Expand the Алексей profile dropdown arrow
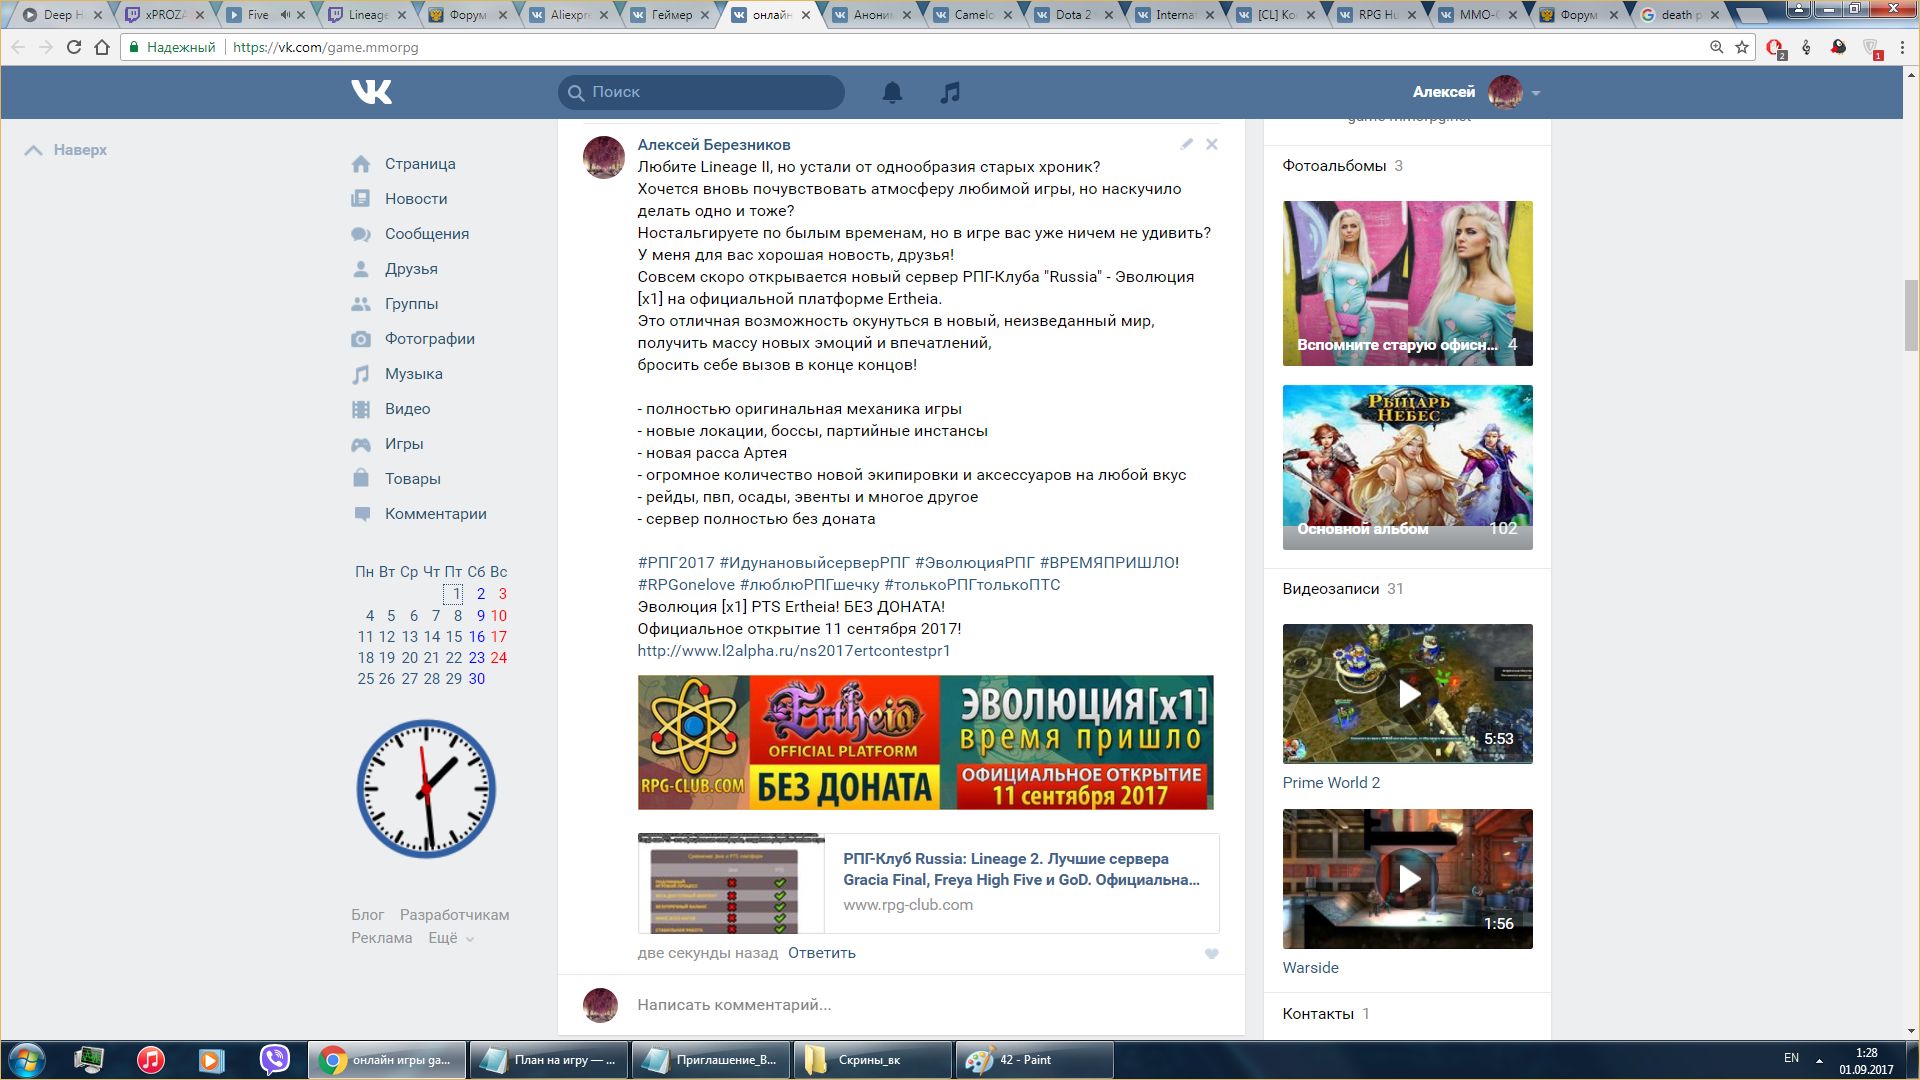 point(1536,93)
